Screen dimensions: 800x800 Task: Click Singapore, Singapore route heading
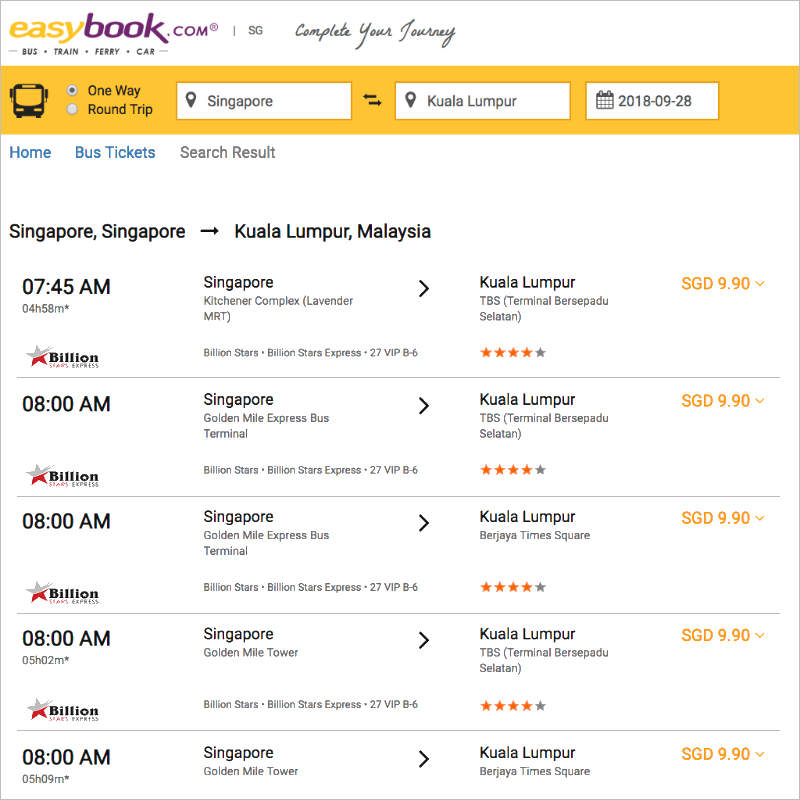click(97, 232)
